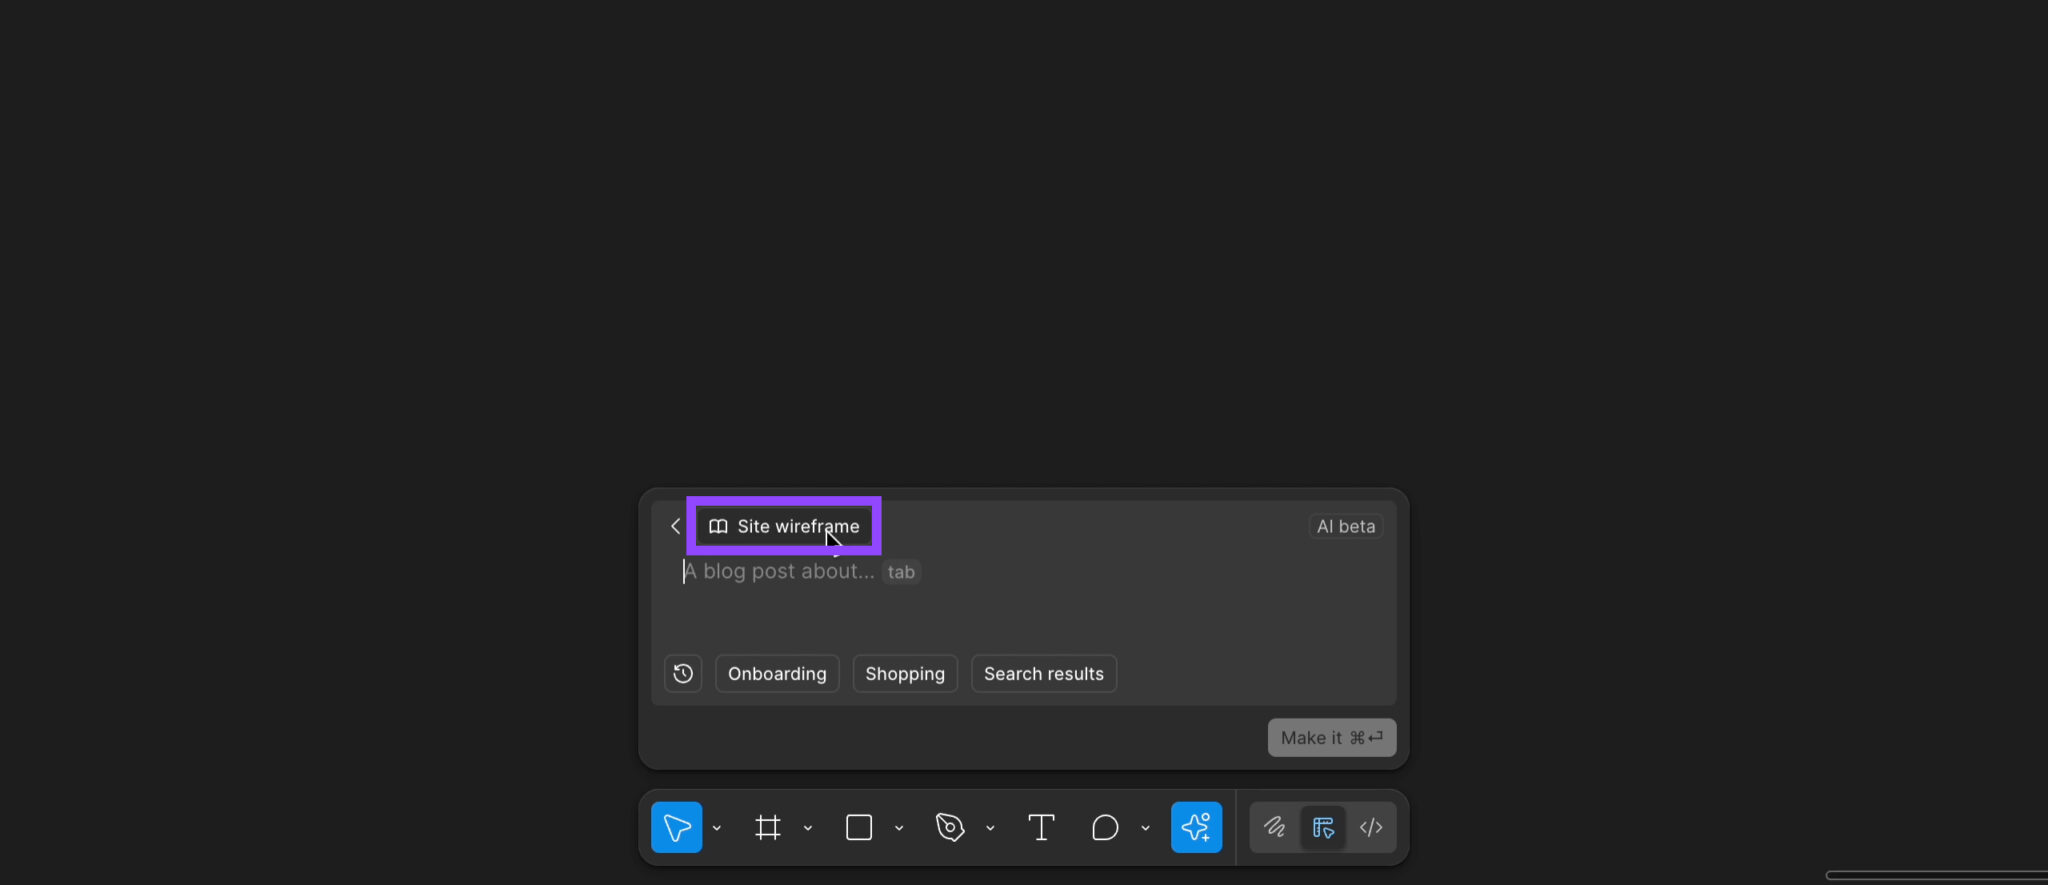The width and height of the screenshot is (2048, 885).
Task: Select the Rectangle shape tool
Action: pyautogui.click(x=859, y=828)
